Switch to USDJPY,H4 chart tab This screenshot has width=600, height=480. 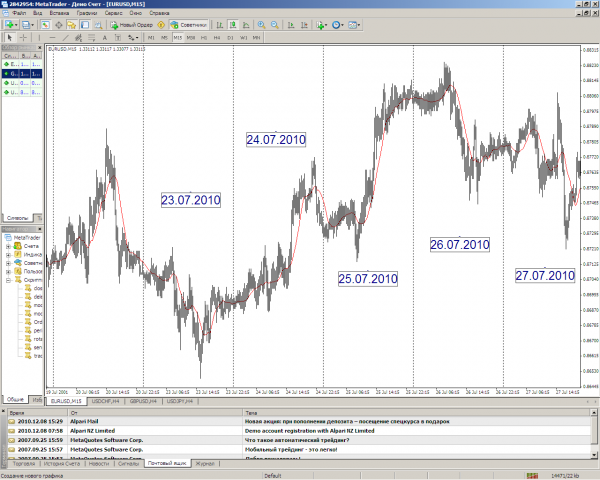point(180,401)
